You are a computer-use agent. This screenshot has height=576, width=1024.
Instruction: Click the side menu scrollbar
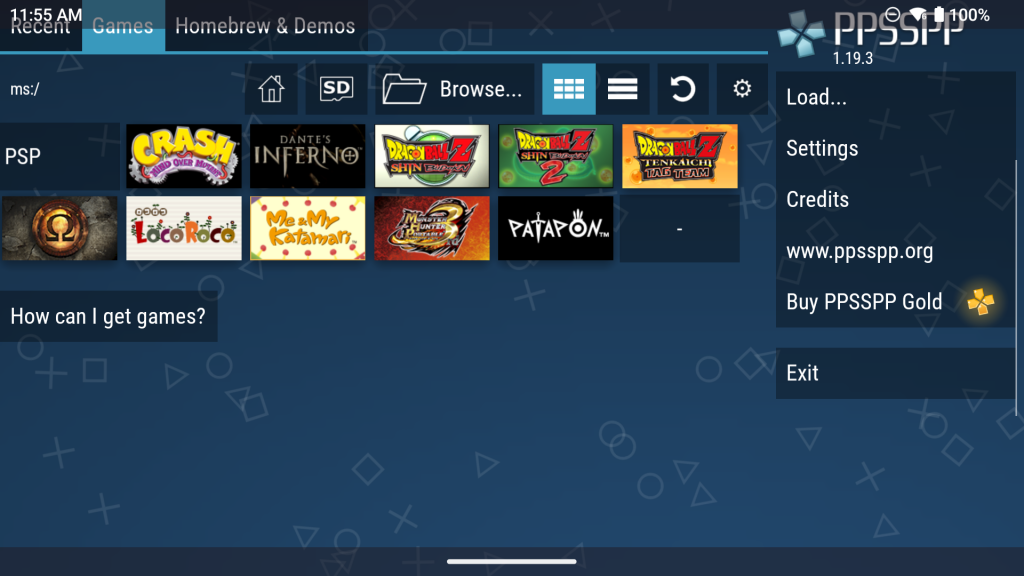[1016, 287]
